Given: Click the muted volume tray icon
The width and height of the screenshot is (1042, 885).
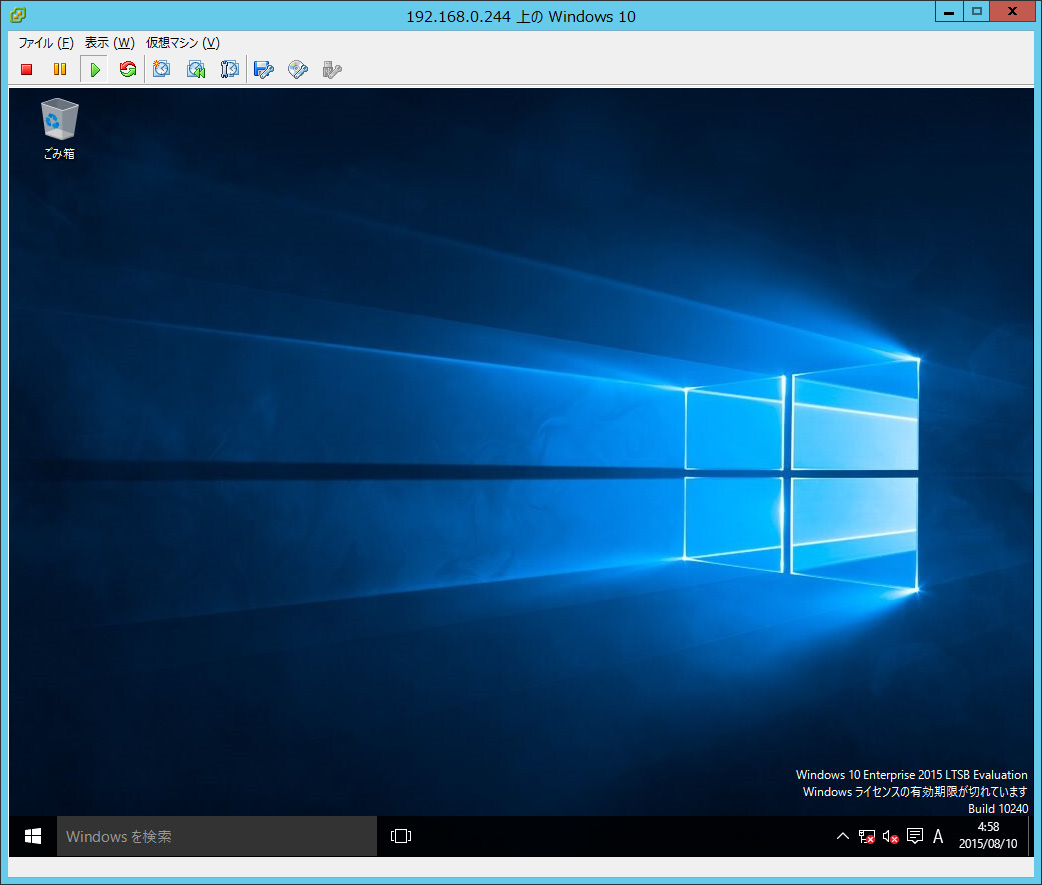Looking at the screenshot, I should click(890, 836).
